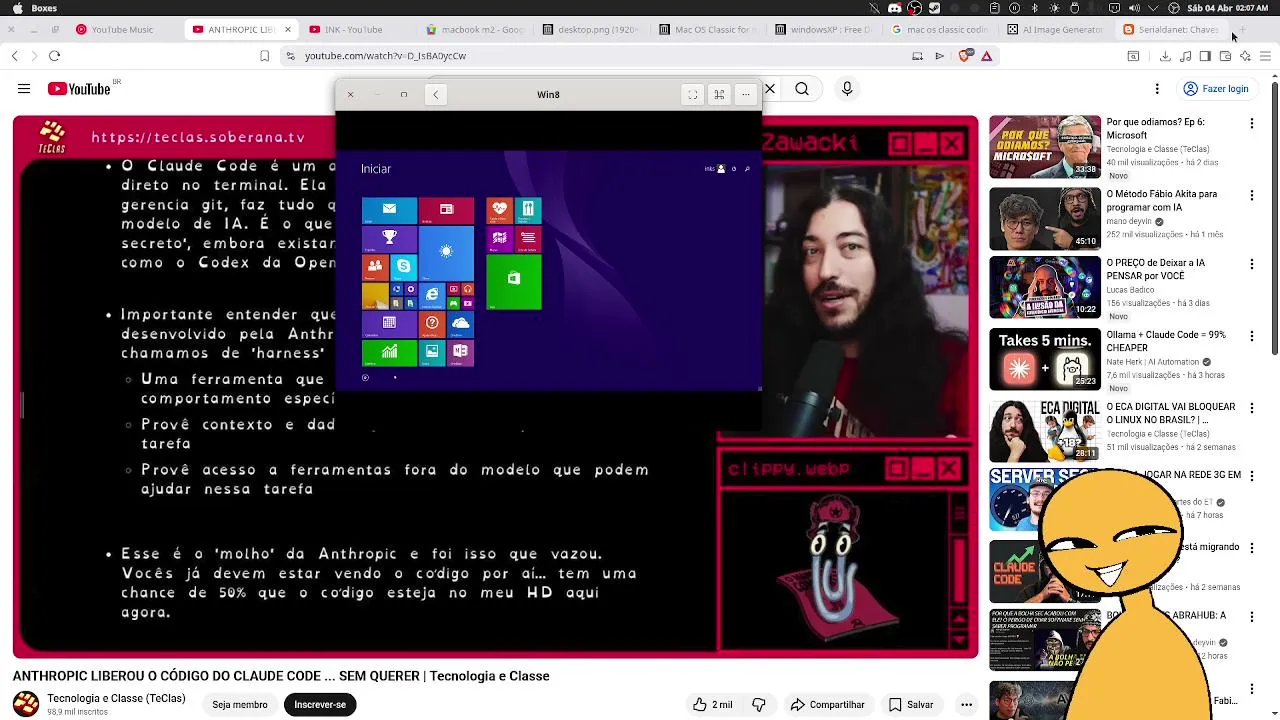Open the browser main hamburger menu

point(1265,56)
